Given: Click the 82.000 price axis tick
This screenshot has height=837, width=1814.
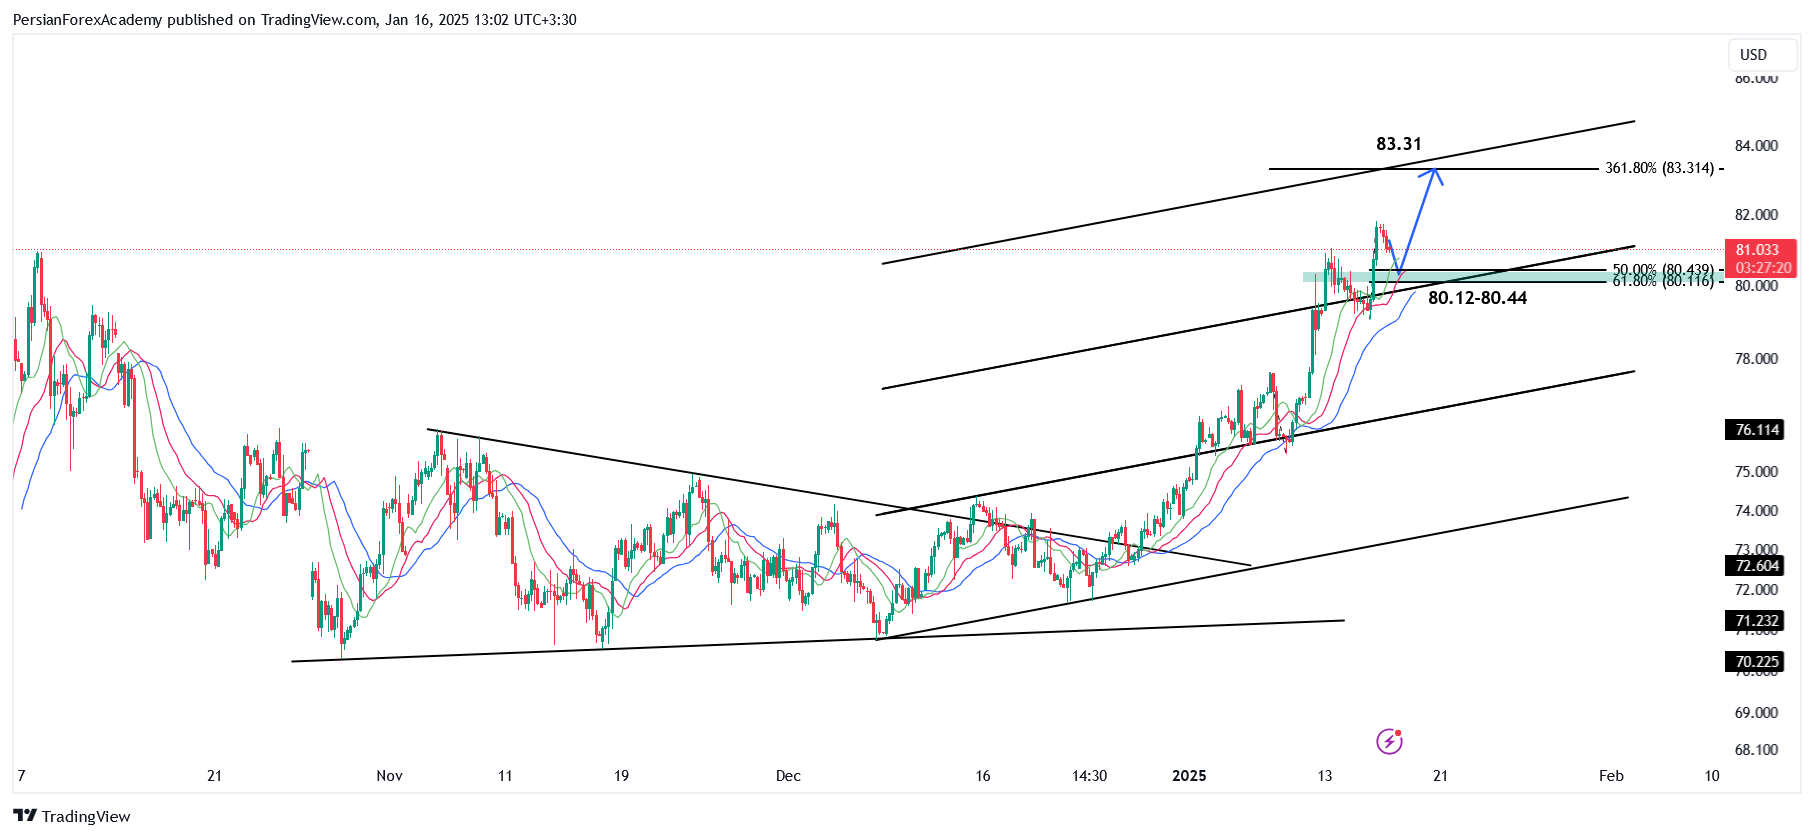Looking at the screenshot, I should 1756,215.
